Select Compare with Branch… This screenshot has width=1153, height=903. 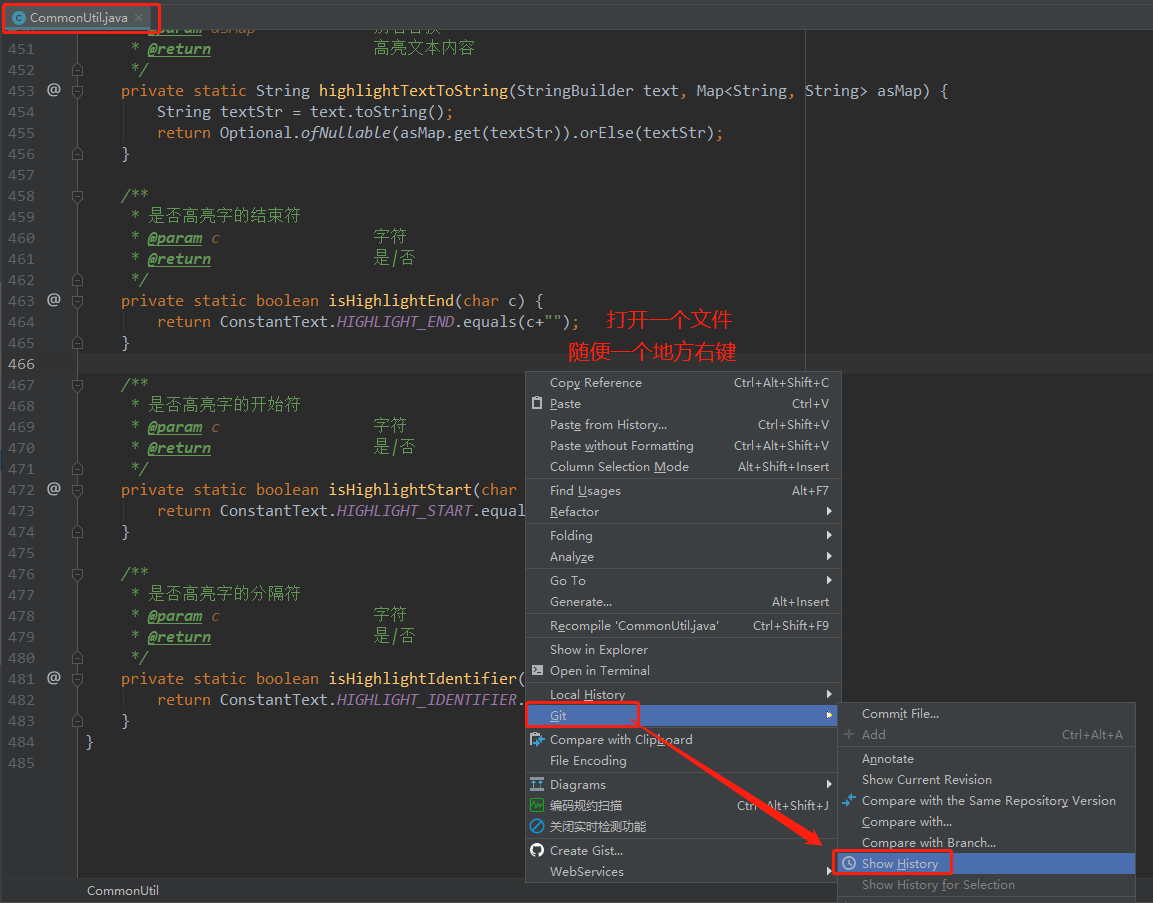point(987,843)
